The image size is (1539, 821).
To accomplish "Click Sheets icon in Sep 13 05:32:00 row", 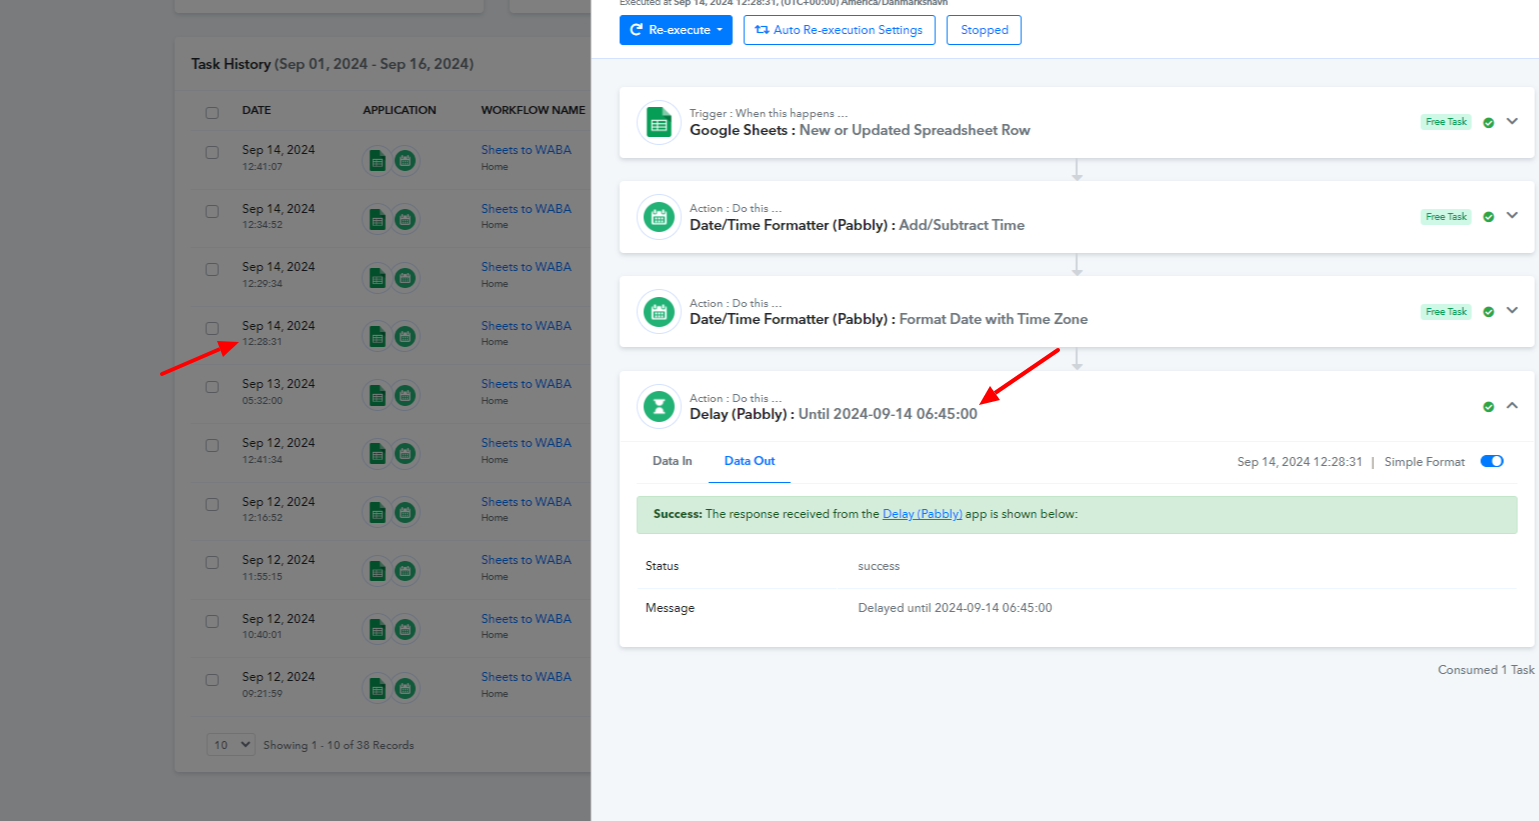I will pos(377,395).
